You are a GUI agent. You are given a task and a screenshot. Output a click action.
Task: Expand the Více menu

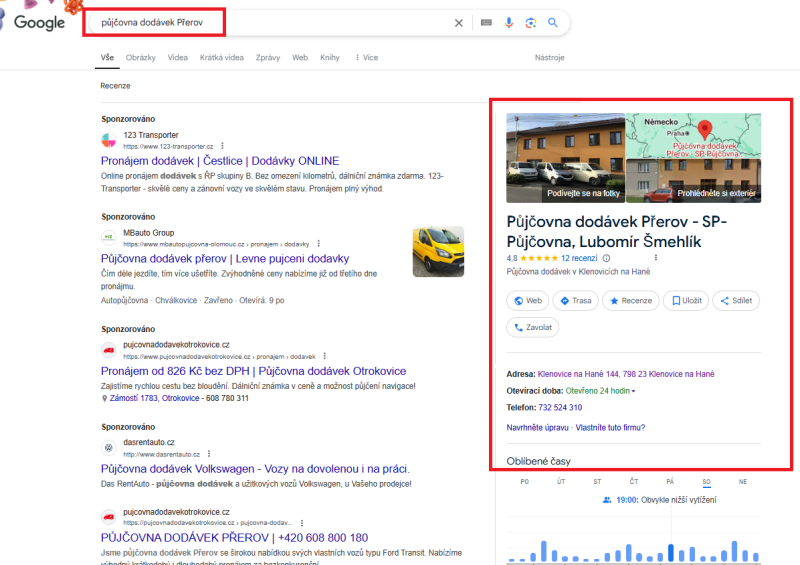point(367,58)
